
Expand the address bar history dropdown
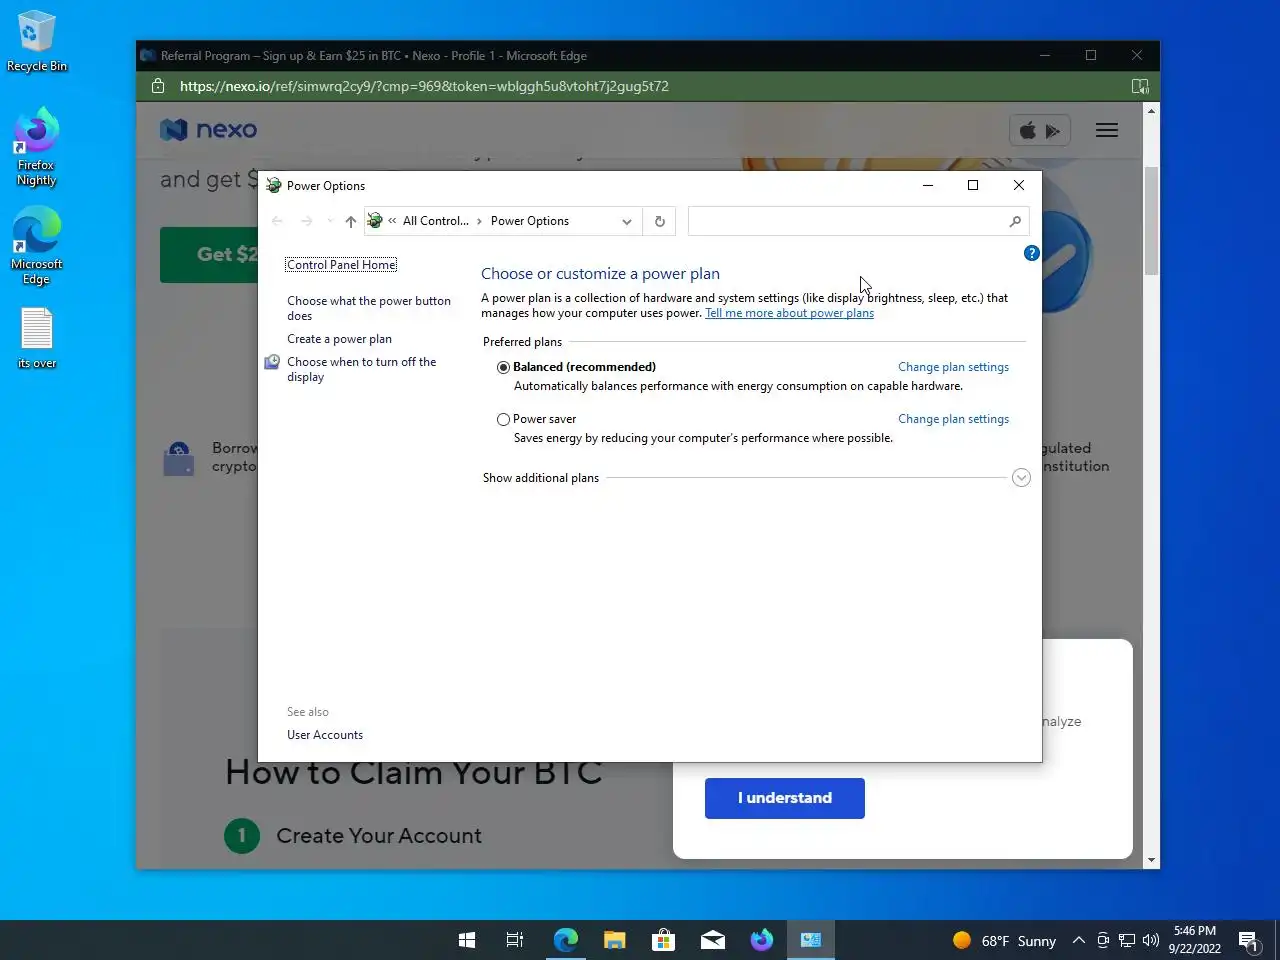tap(627, 221)
